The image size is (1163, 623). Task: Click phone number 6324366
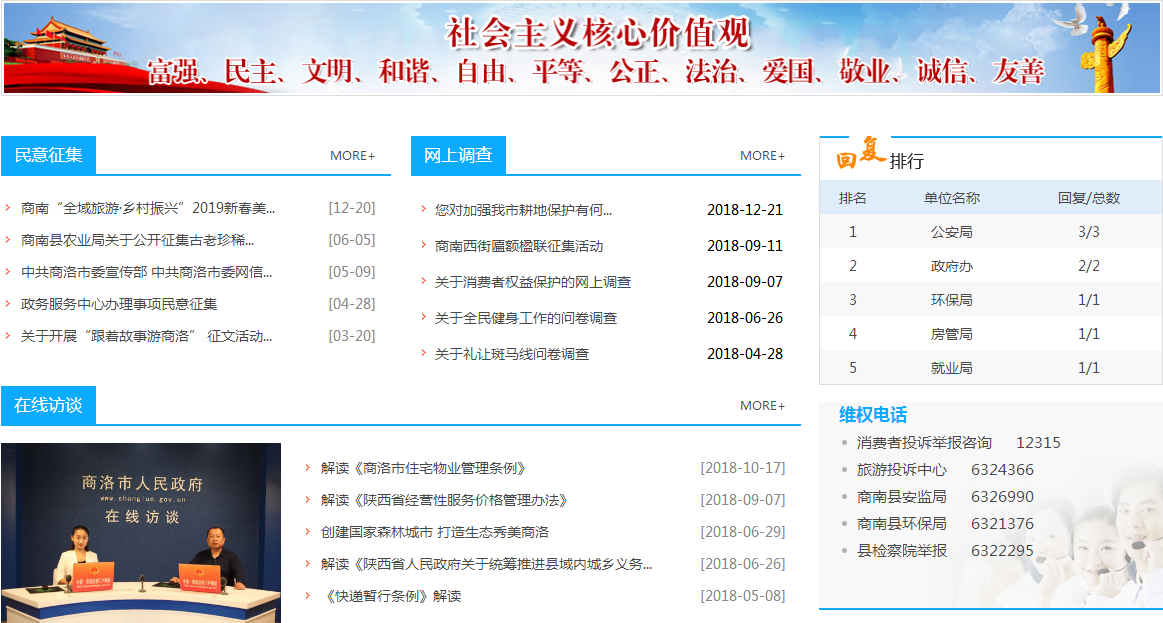1002,469
